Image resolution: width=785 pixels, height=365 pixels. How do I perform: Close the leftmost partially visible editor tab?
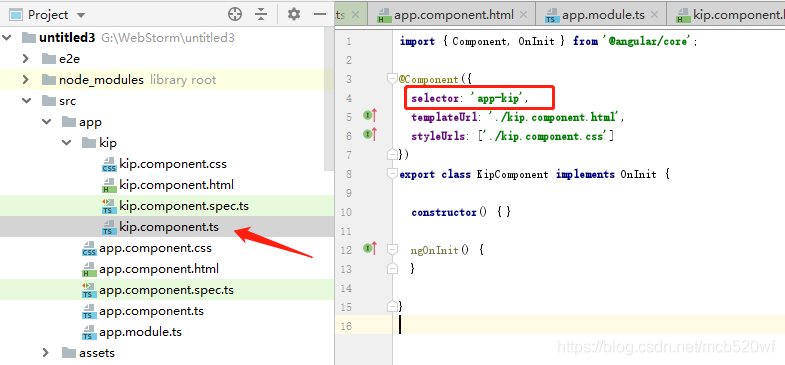click(355, 15)
